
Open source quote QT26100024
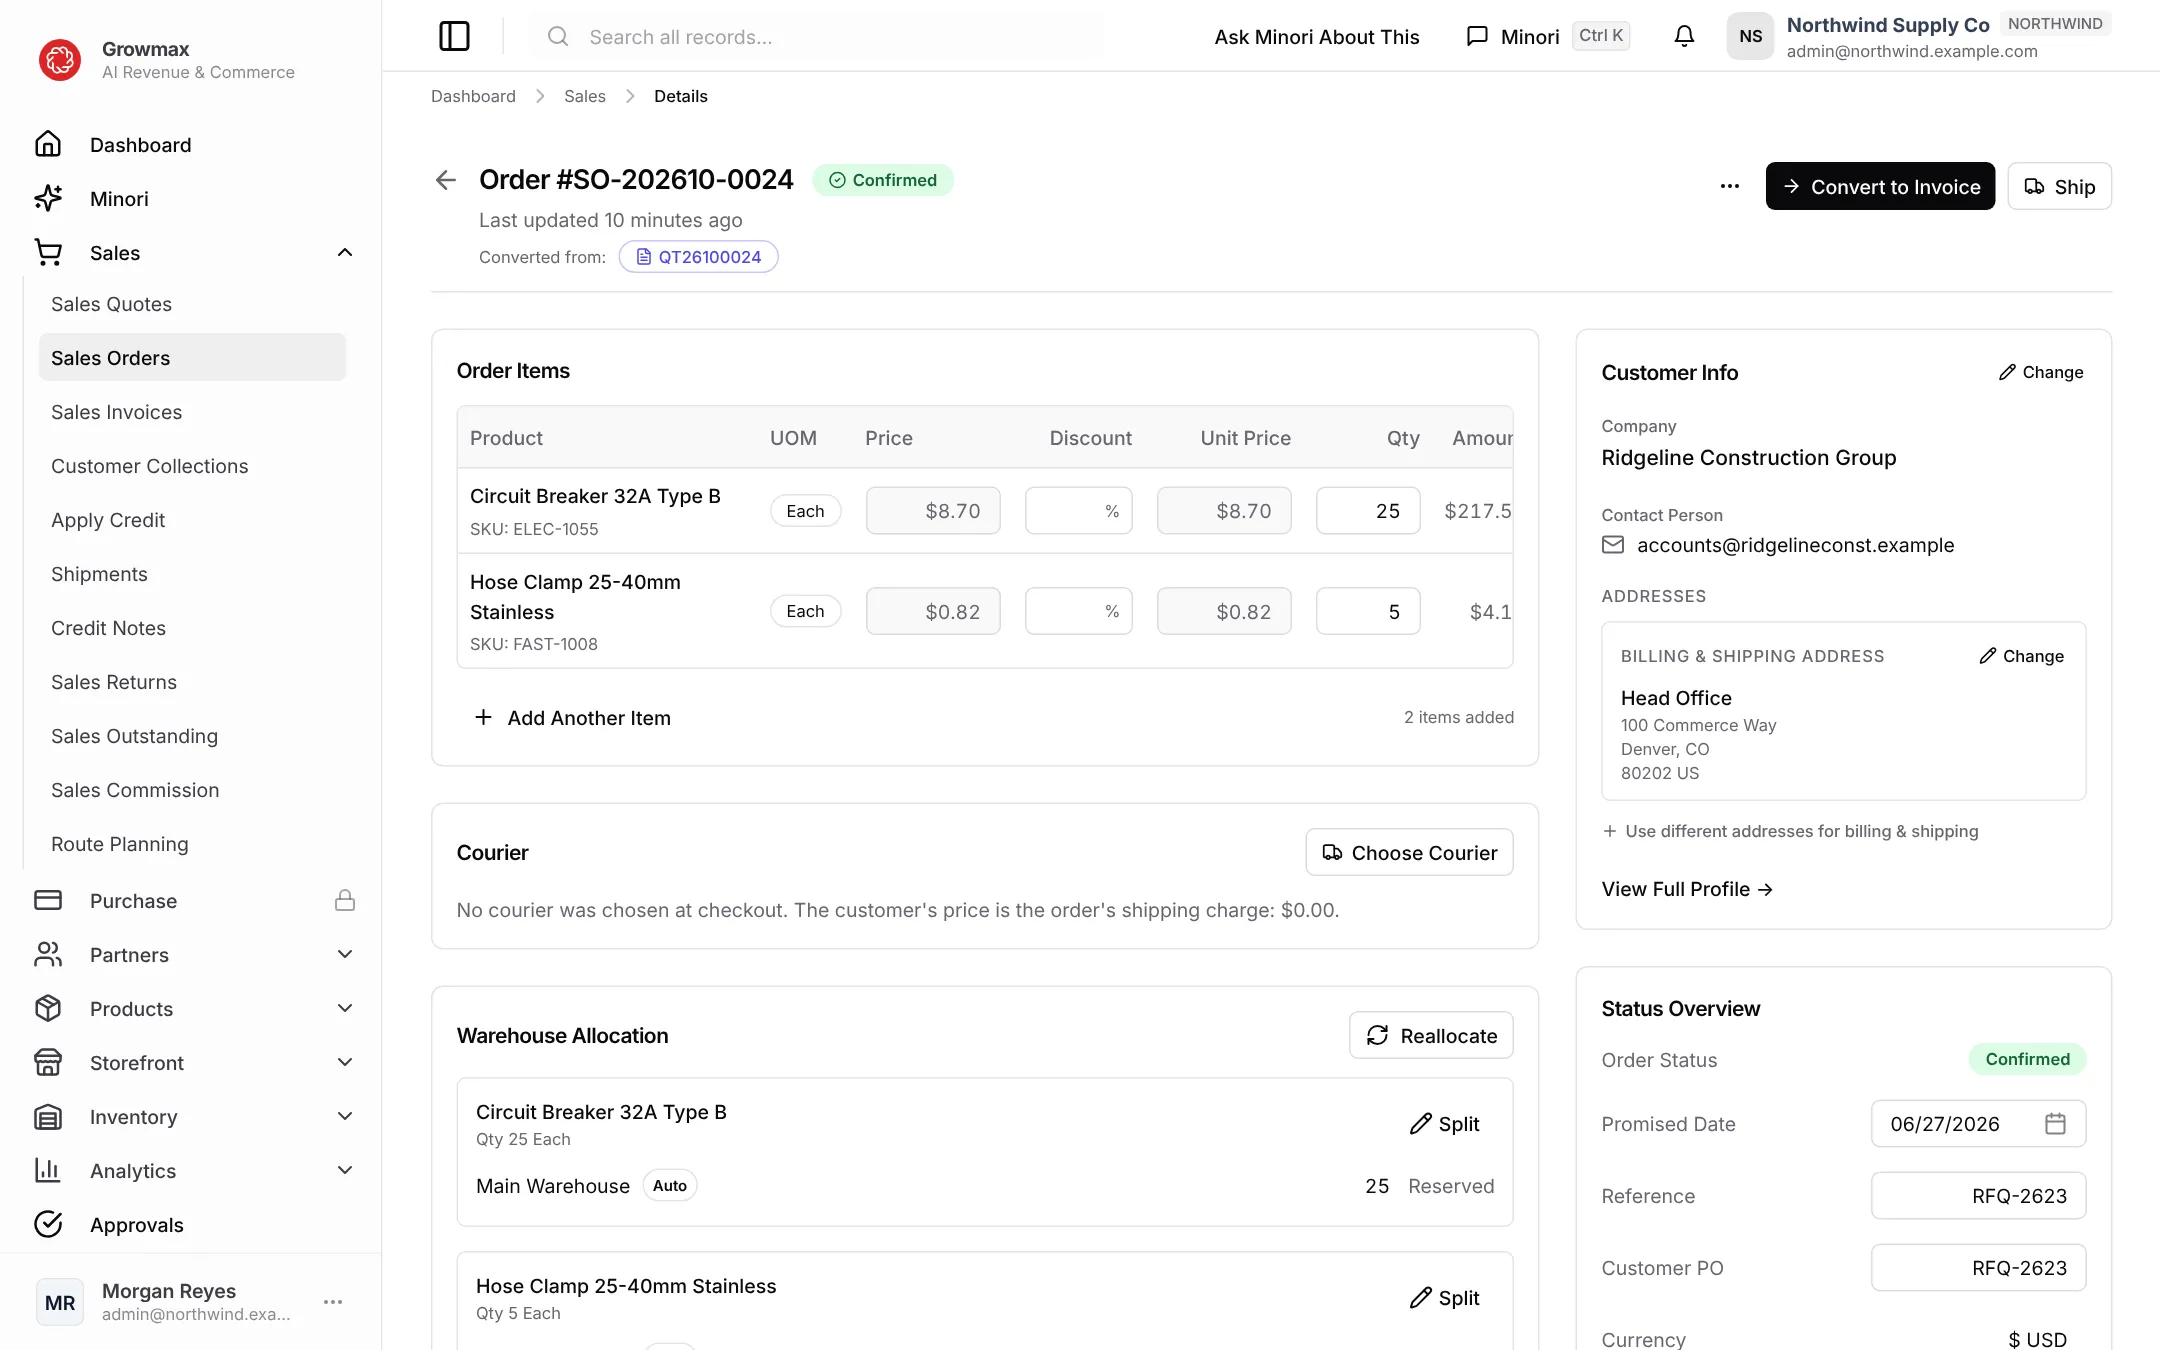(x=699, y=257)
